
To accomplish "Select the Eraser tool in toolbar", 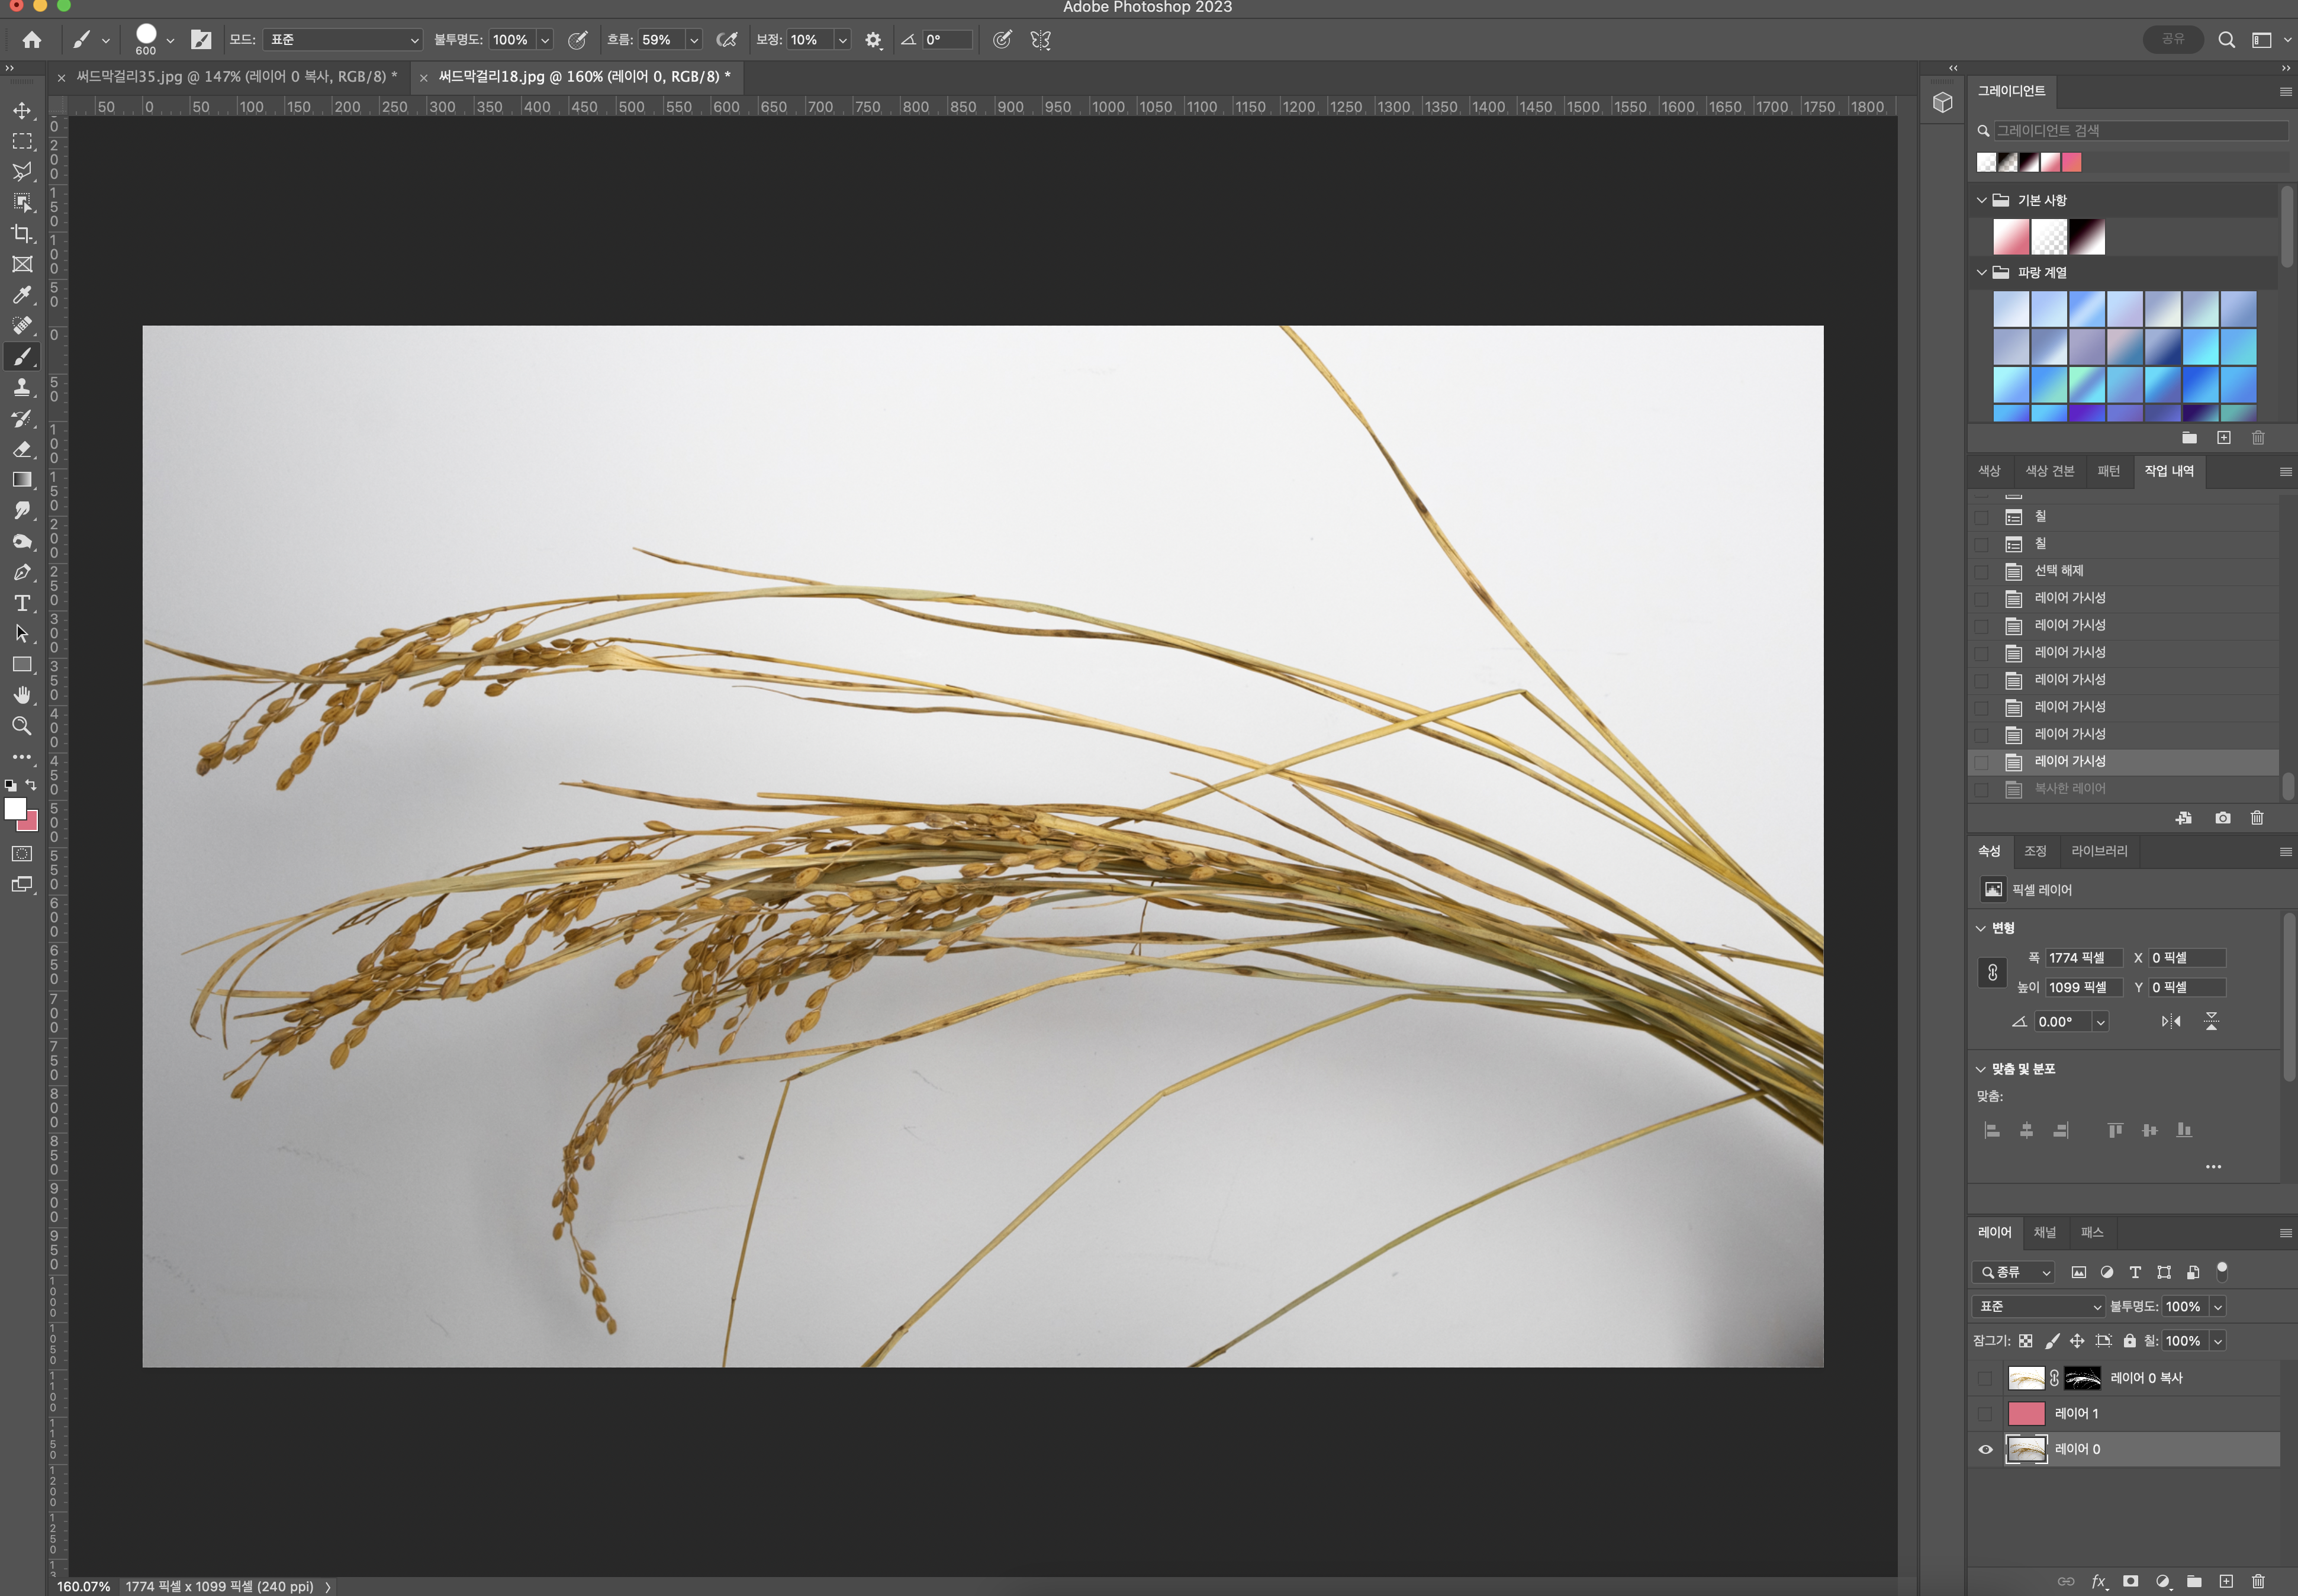I will [x=22, y=449].
